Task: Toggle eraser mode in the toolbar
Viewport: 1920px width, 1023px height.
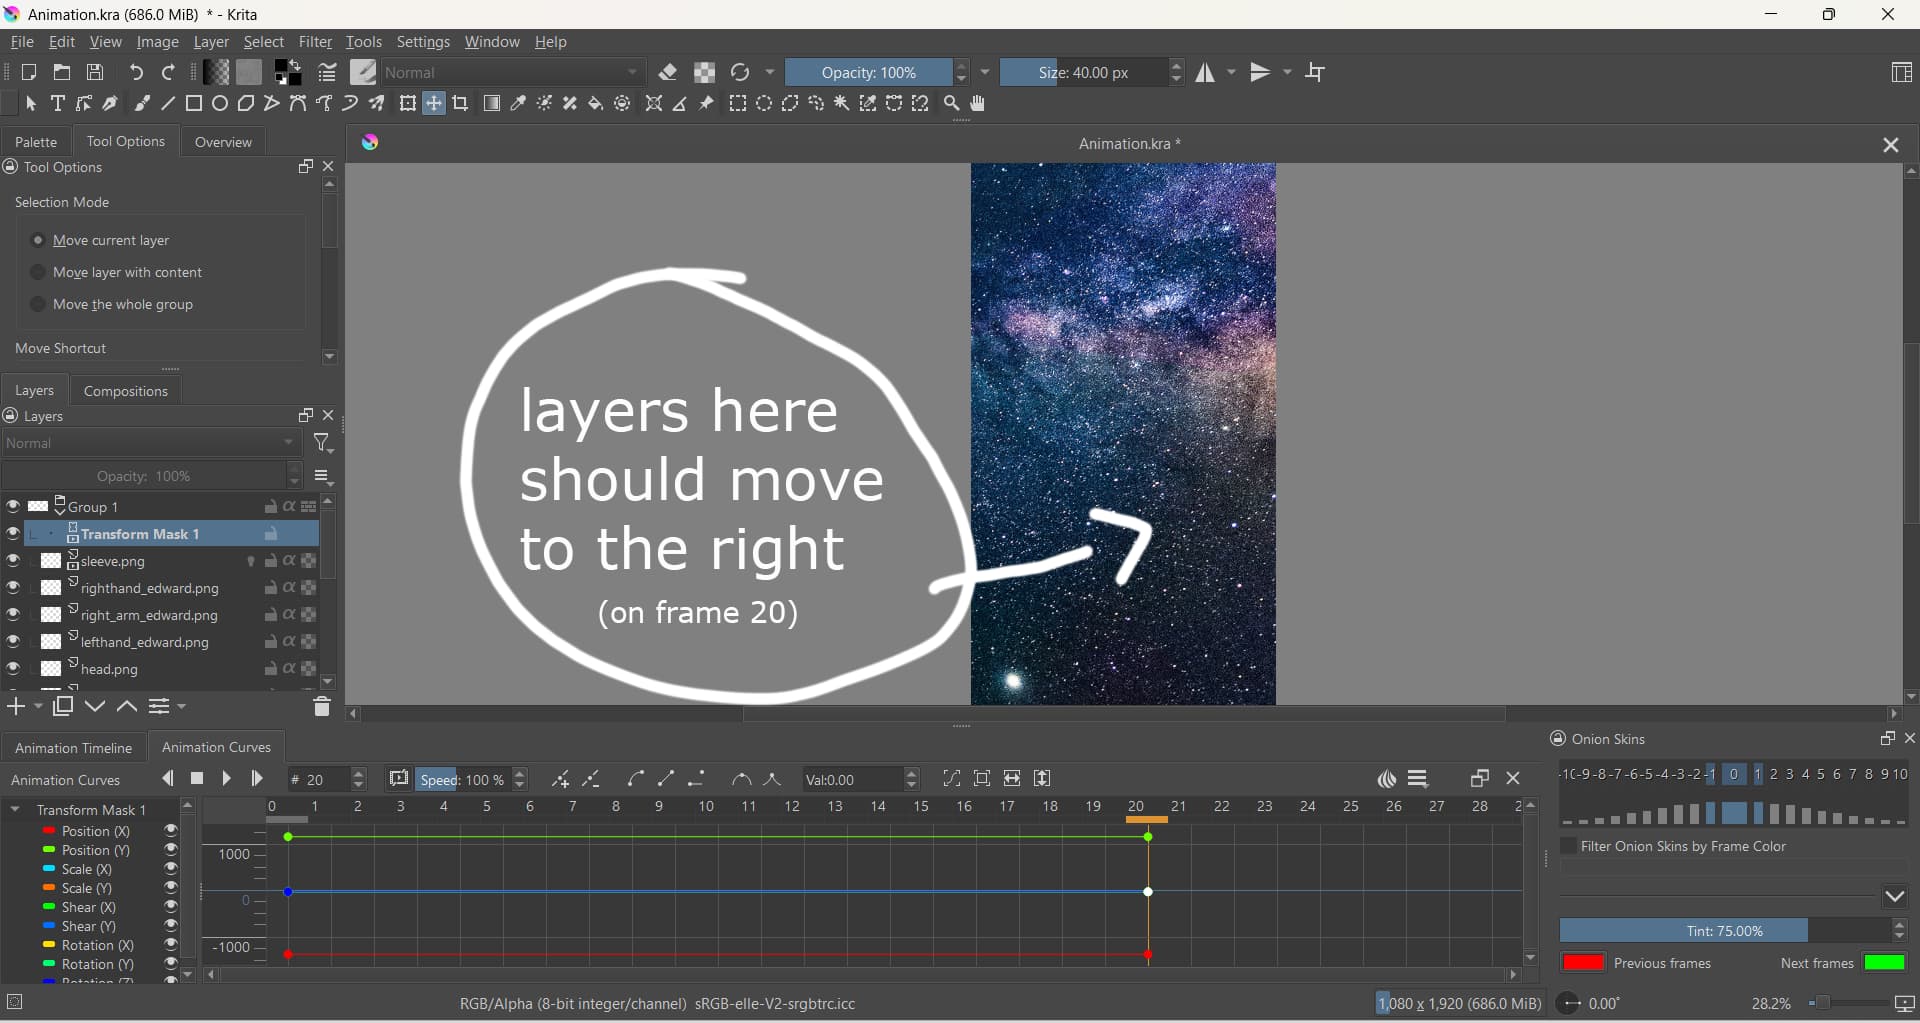Action: [668, 73]
